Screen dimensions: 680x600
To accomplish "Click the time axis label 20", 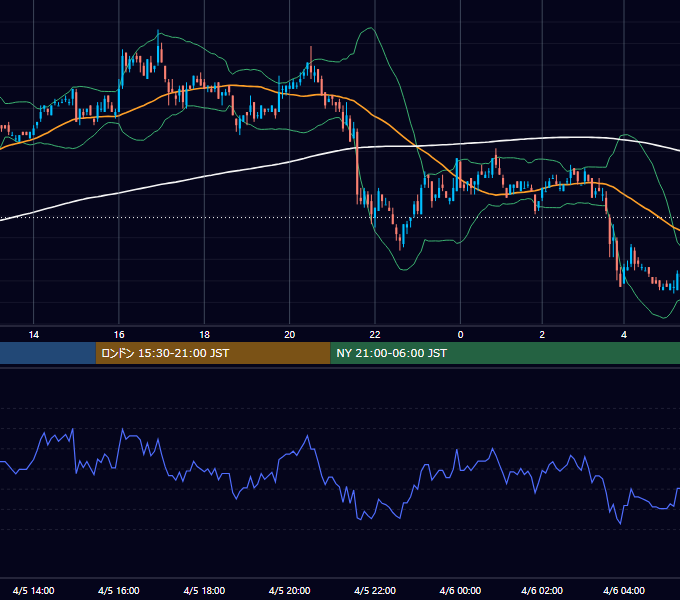I will [x=290, y=335].
